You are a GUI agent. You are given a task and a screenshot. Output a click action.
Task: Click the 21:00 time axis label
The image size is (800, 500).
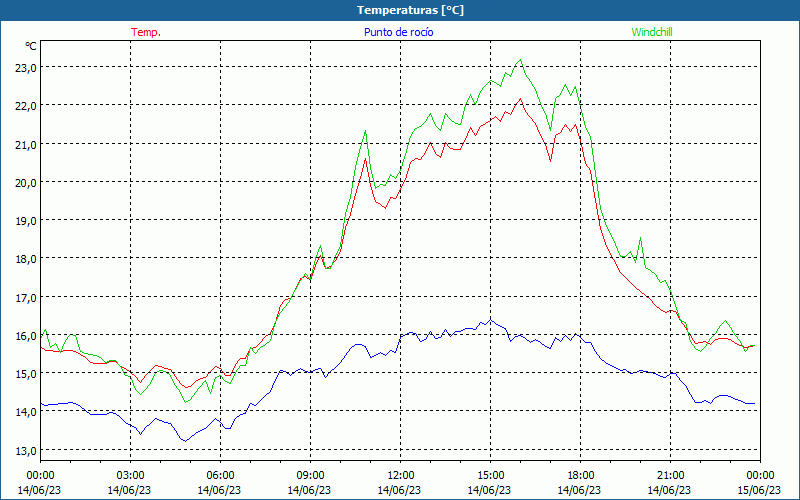tap(670, 476)
